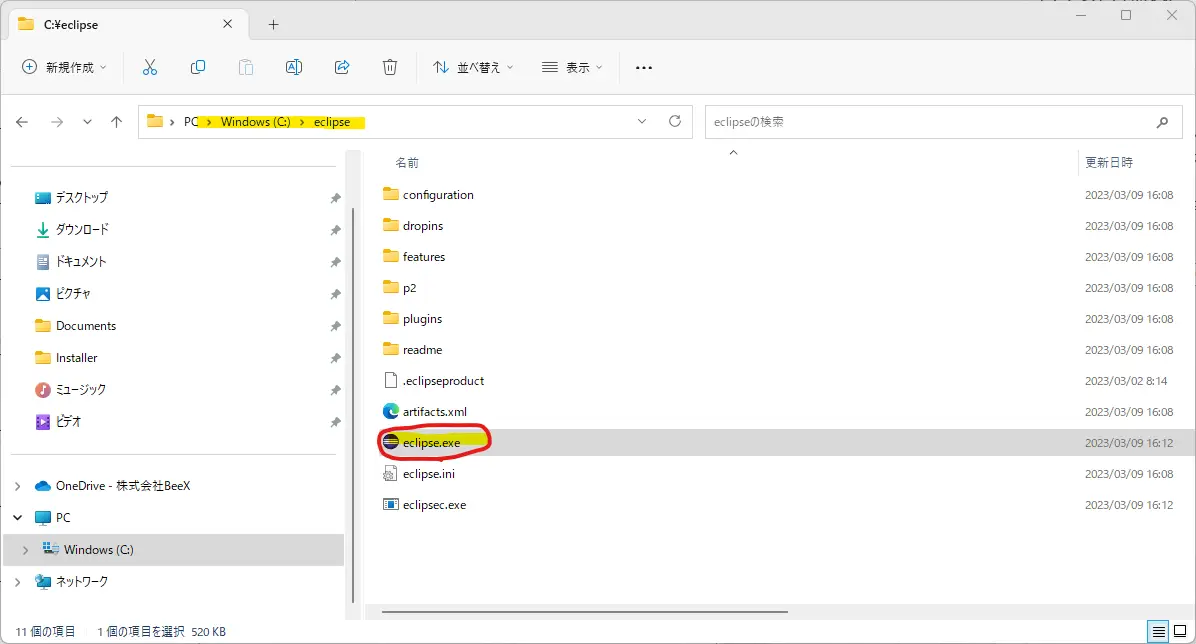Open recent locations dropdown chevron
This screenshot has width=1196, height=644.
(x=87, y=122)
